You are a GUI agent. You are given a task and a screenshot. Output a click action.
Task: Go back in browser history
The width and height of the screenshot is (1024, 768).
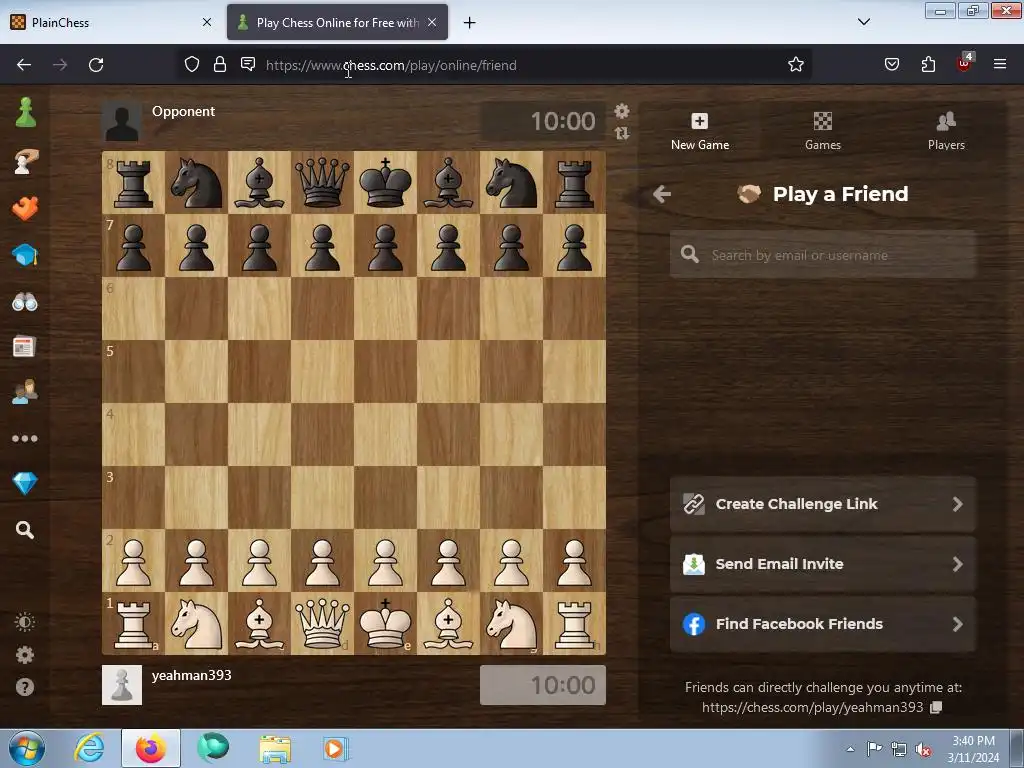[24, 65]
